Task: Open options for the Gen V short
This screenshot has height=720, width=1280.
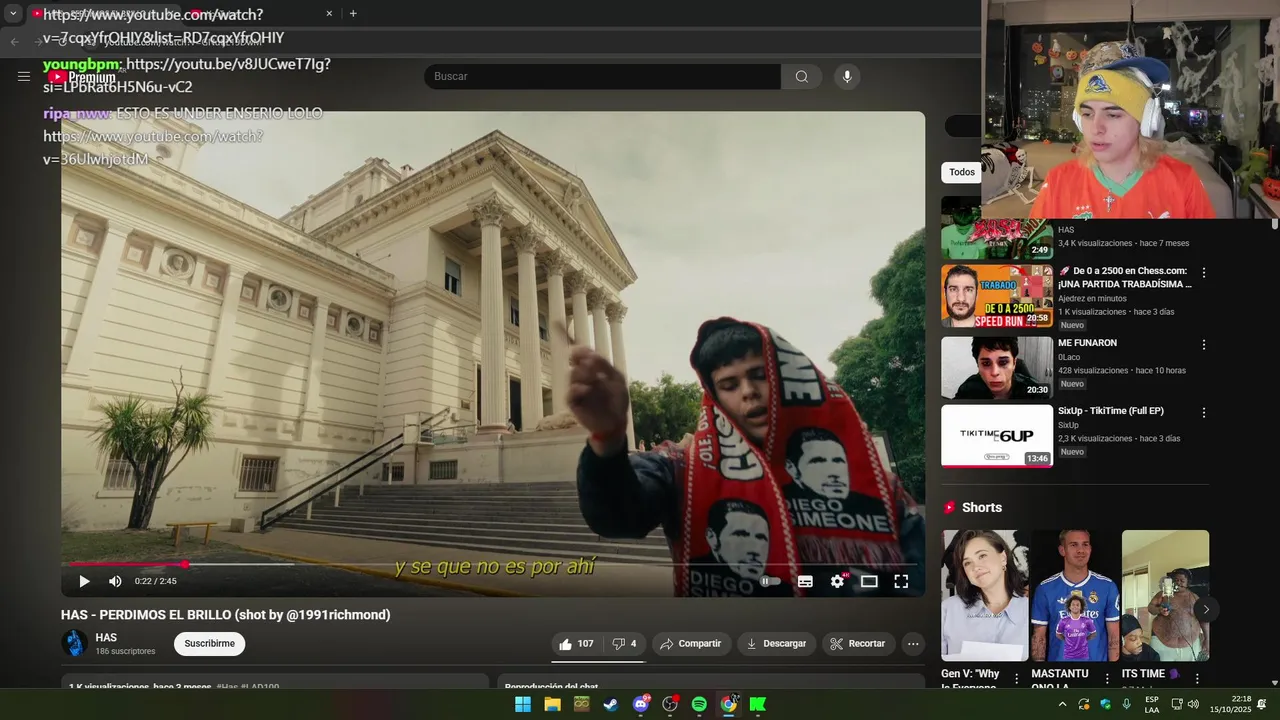Action: click(1017, 679)
